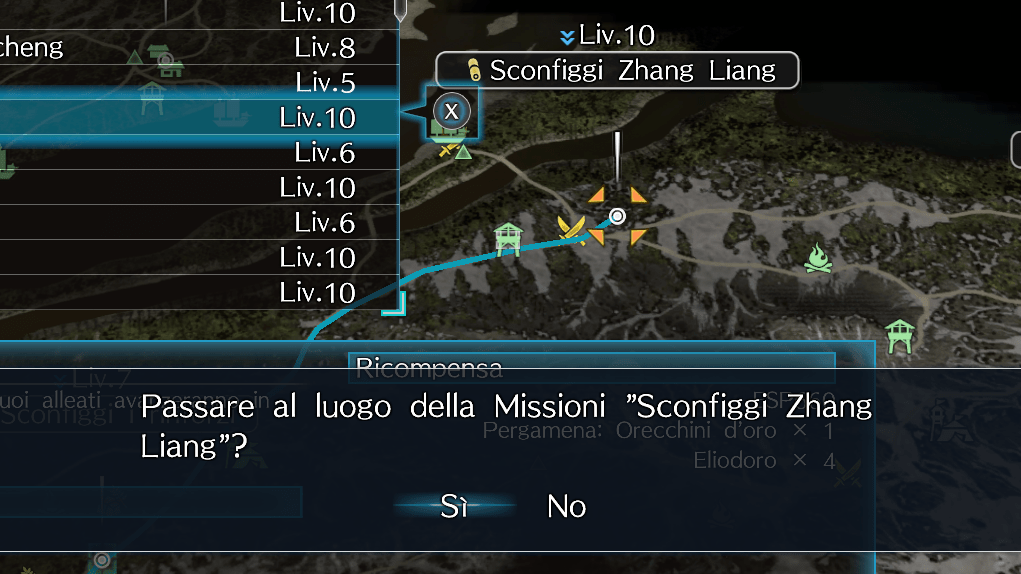The width and height of the screenshot is (1021, 574).
Task: Confirm travel by selecting Sì
Action: [454, 506]
